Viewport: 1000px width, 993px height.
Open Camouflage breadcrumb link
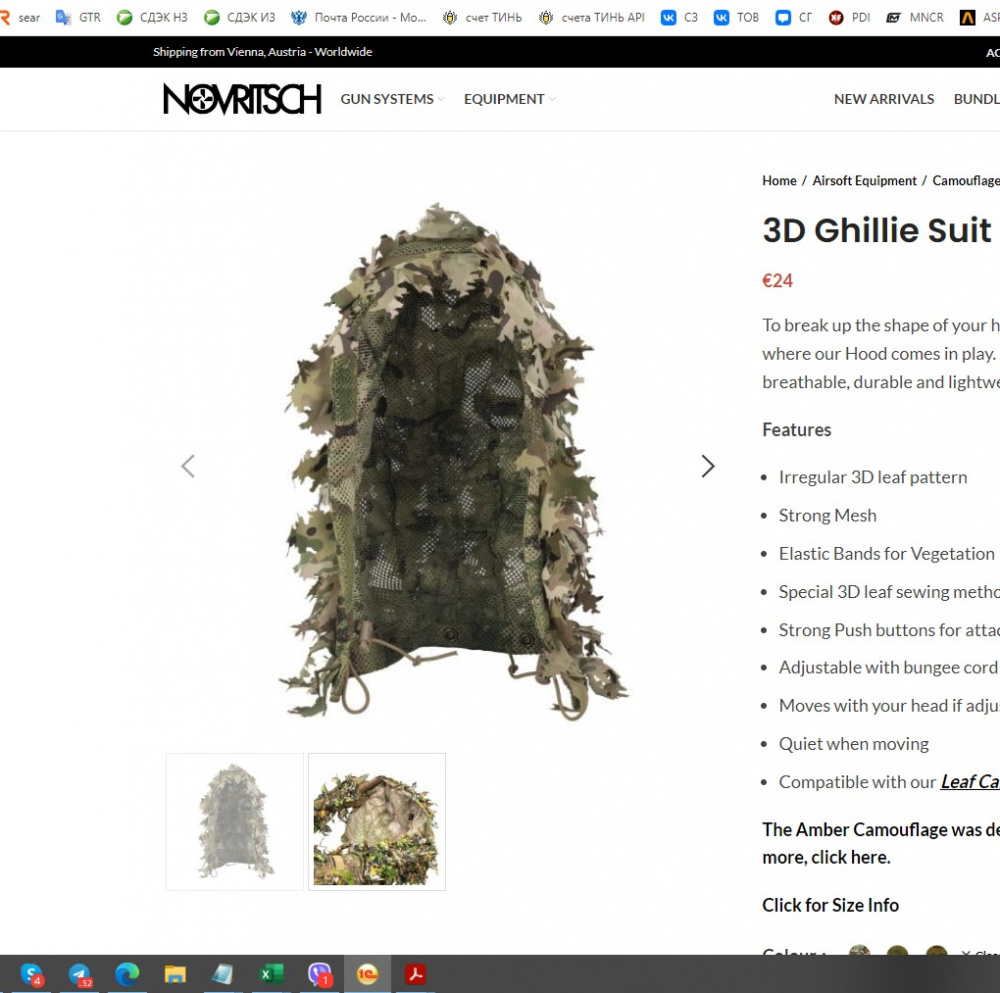pyautogui.click(x=966, y=180)
